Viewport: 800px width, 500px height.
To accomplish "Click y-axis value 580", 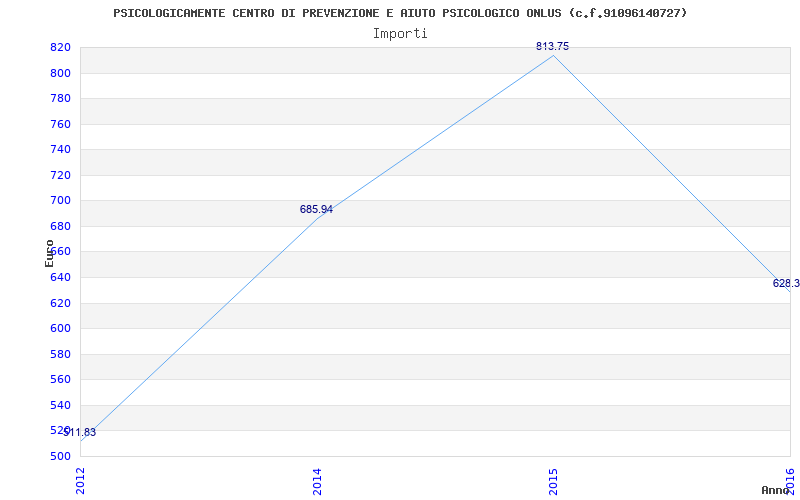I will coord(59,354).
